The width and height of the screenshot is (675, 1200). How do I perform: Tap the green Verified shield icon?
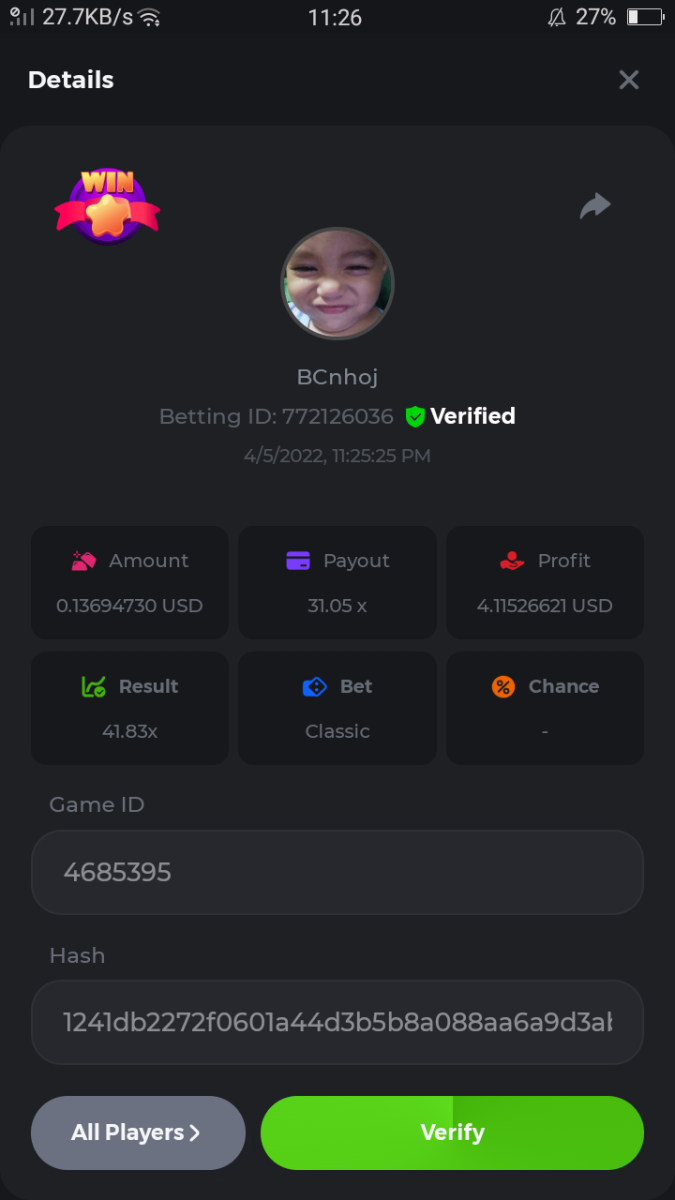click(x=415, y=417)
